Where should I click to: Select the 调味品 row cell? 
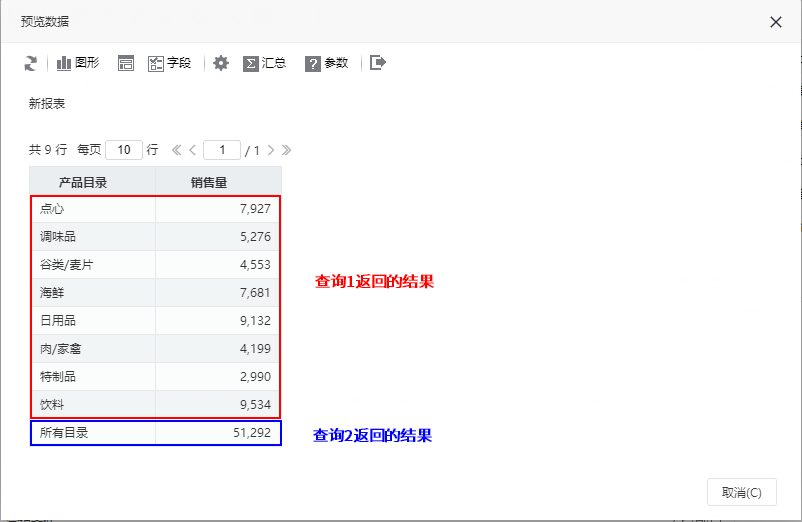click(x=93, y=237)
